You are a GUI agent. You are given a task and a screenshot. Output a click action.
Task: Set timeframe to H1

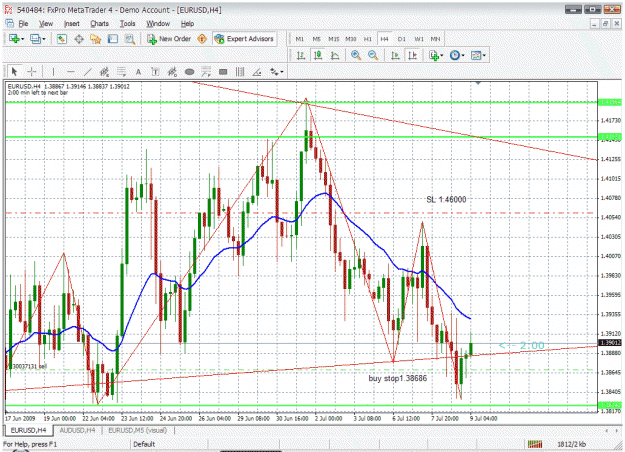pos(368,39)
